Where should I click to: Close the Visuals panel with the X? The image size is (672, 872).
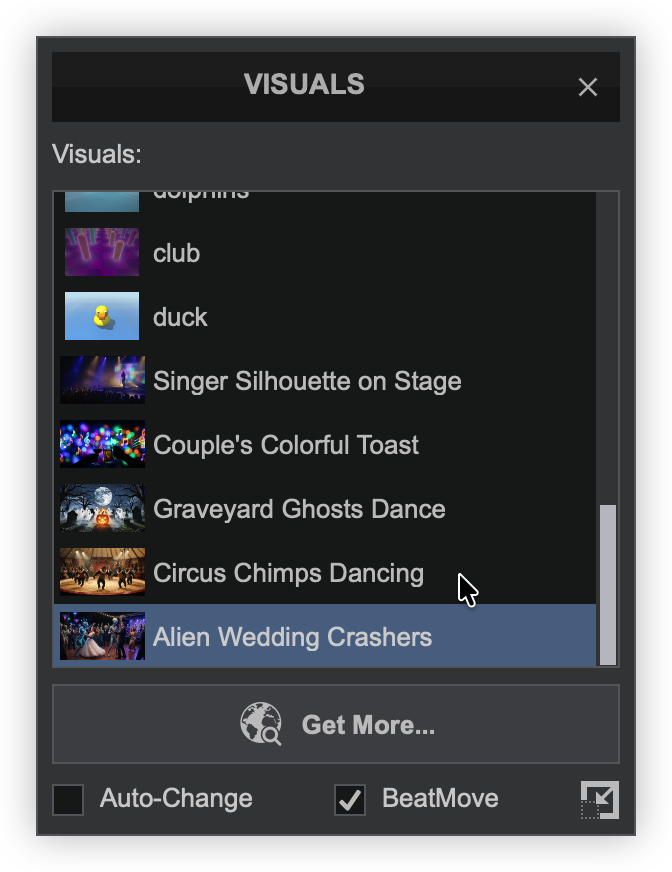pos(588,88)
